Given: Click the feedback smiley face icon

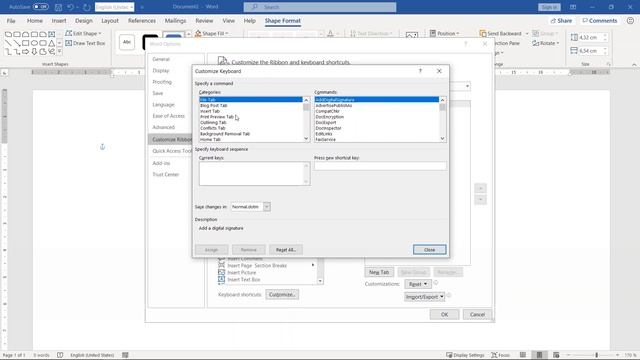Looking at the screenshot, I should pyautogui.click(x=630, y=20).
